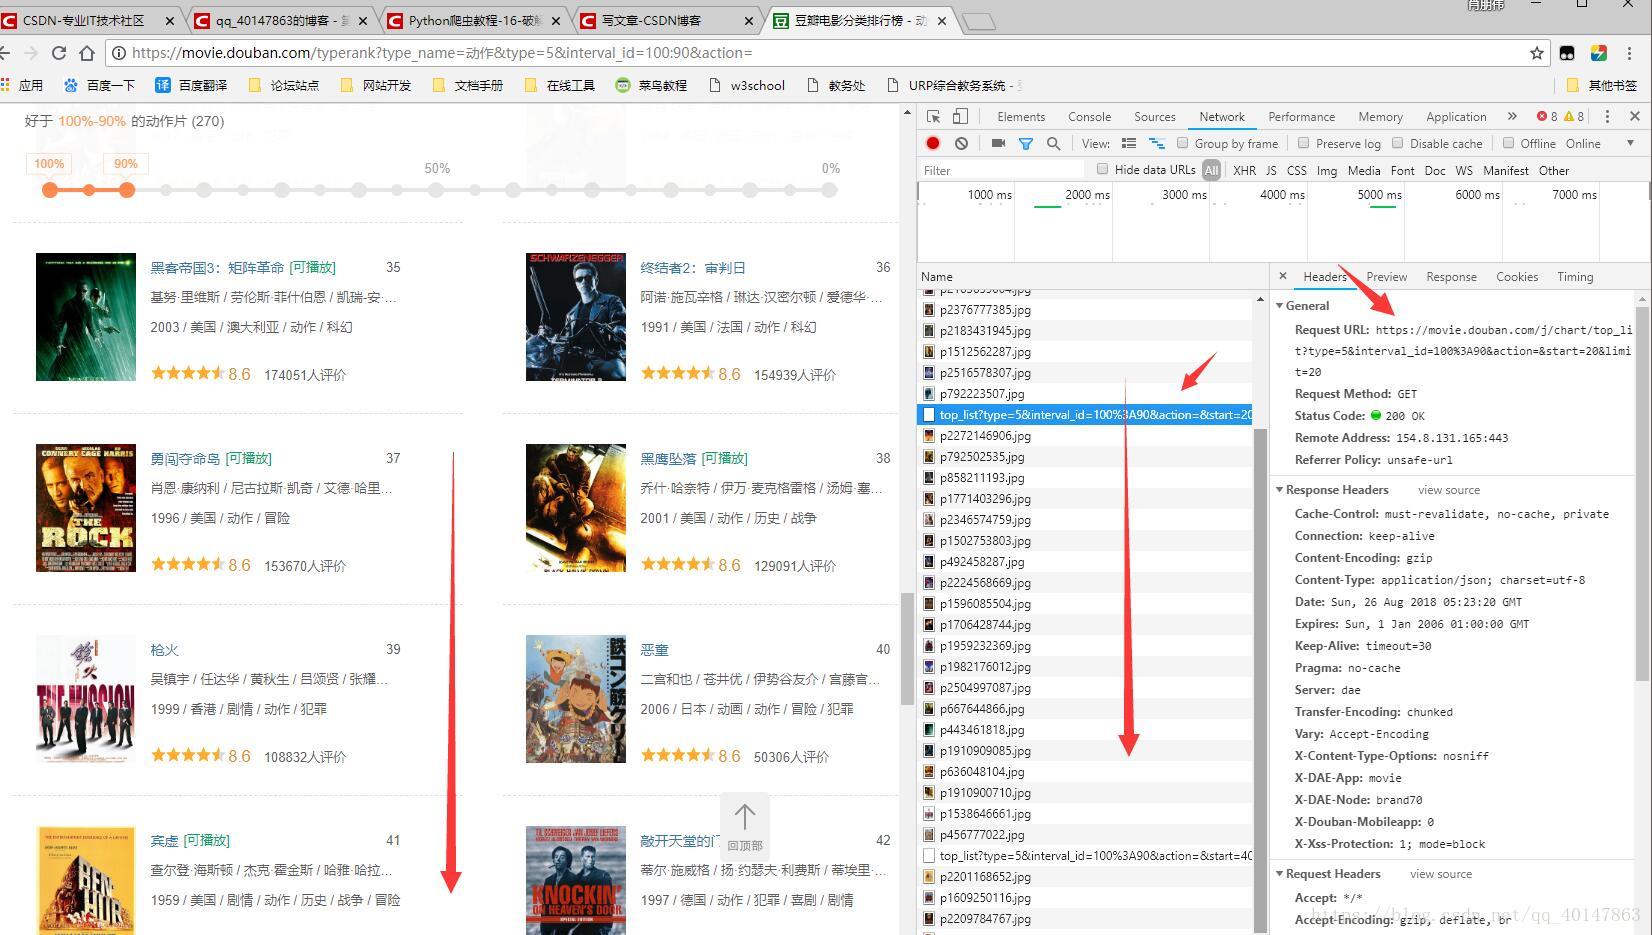
Task: Enable Disable cache checkbox
Action: point(1398,143)
